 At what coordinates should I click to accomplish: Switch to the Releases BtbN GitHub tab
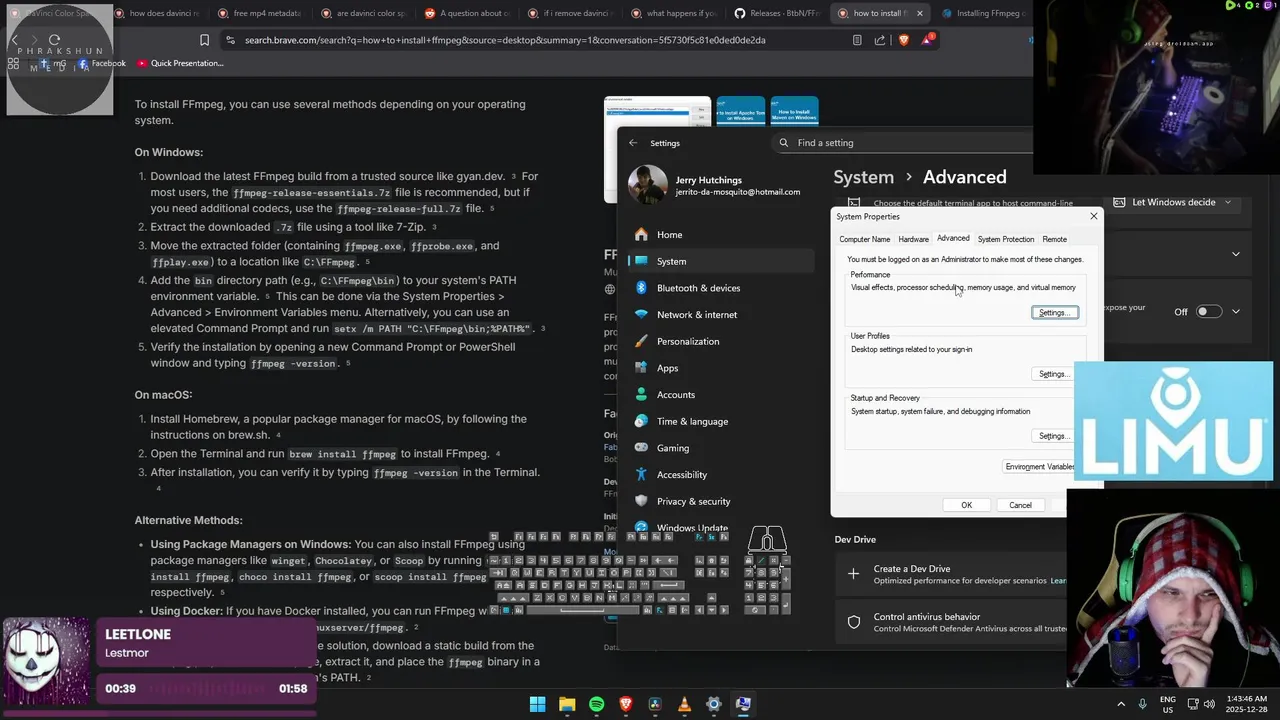pyautogui.click(x=776, y=13)
